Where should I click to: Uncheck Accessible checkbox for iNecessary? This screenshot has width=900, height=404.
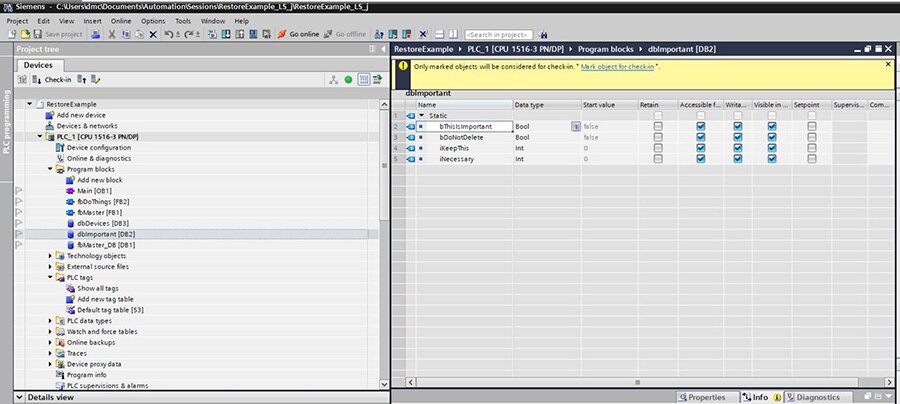(700, 159)
